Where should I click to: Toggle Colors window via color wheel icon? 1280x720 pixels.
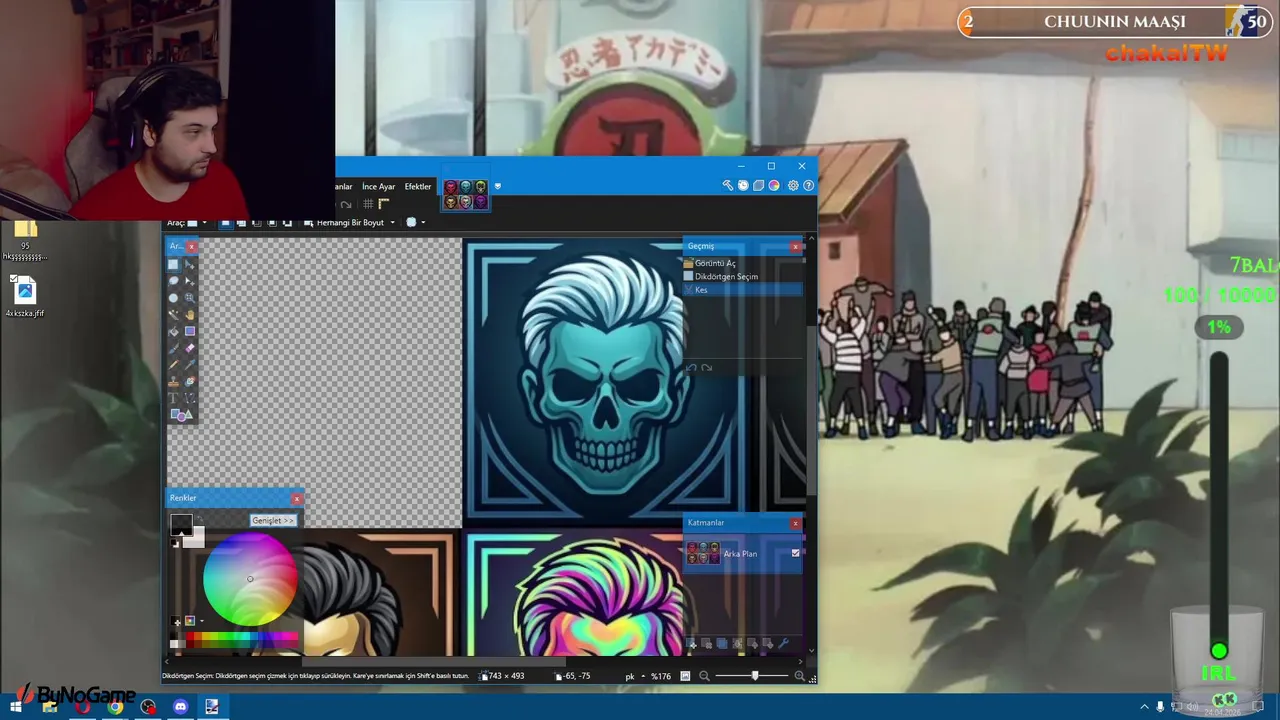(x=774, y=185)
